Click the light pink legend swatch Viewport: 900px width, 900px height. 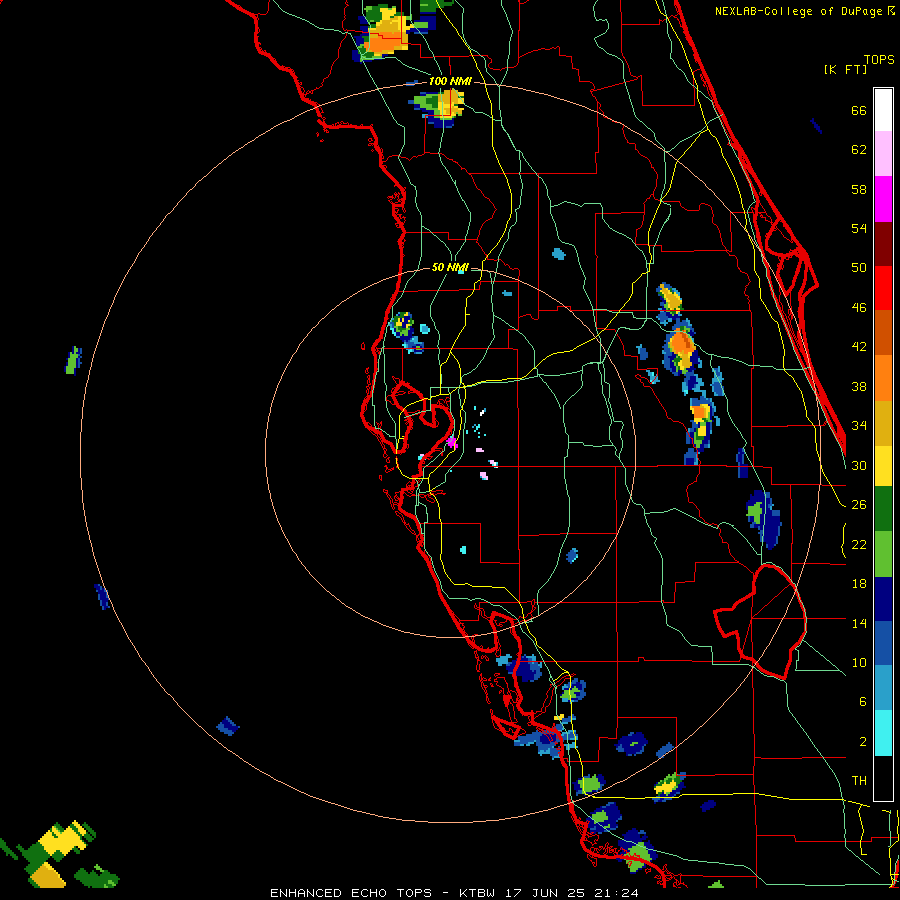[x=883, y=154]
